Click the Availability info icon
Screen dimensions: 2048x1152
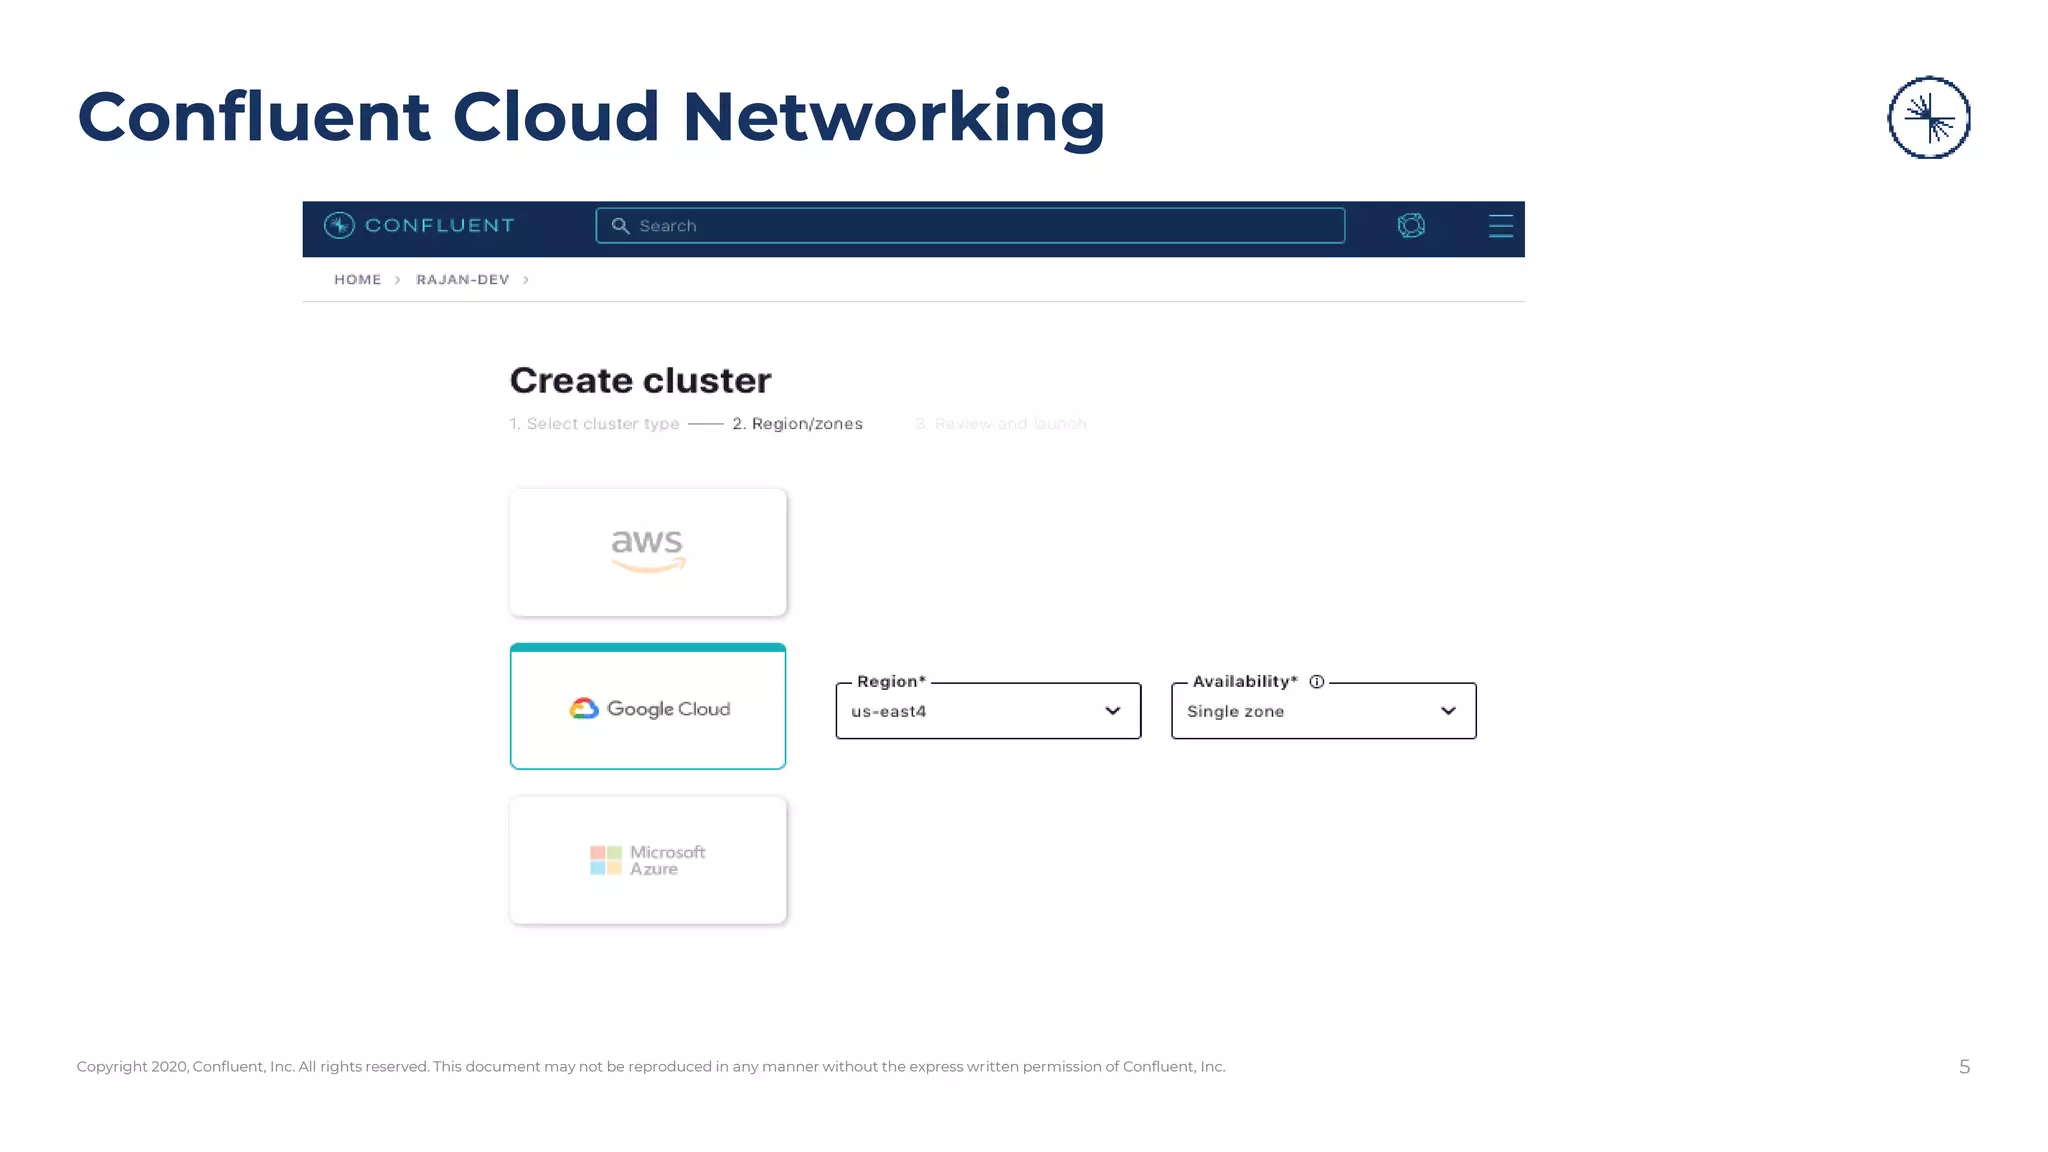click(1317, 682)
